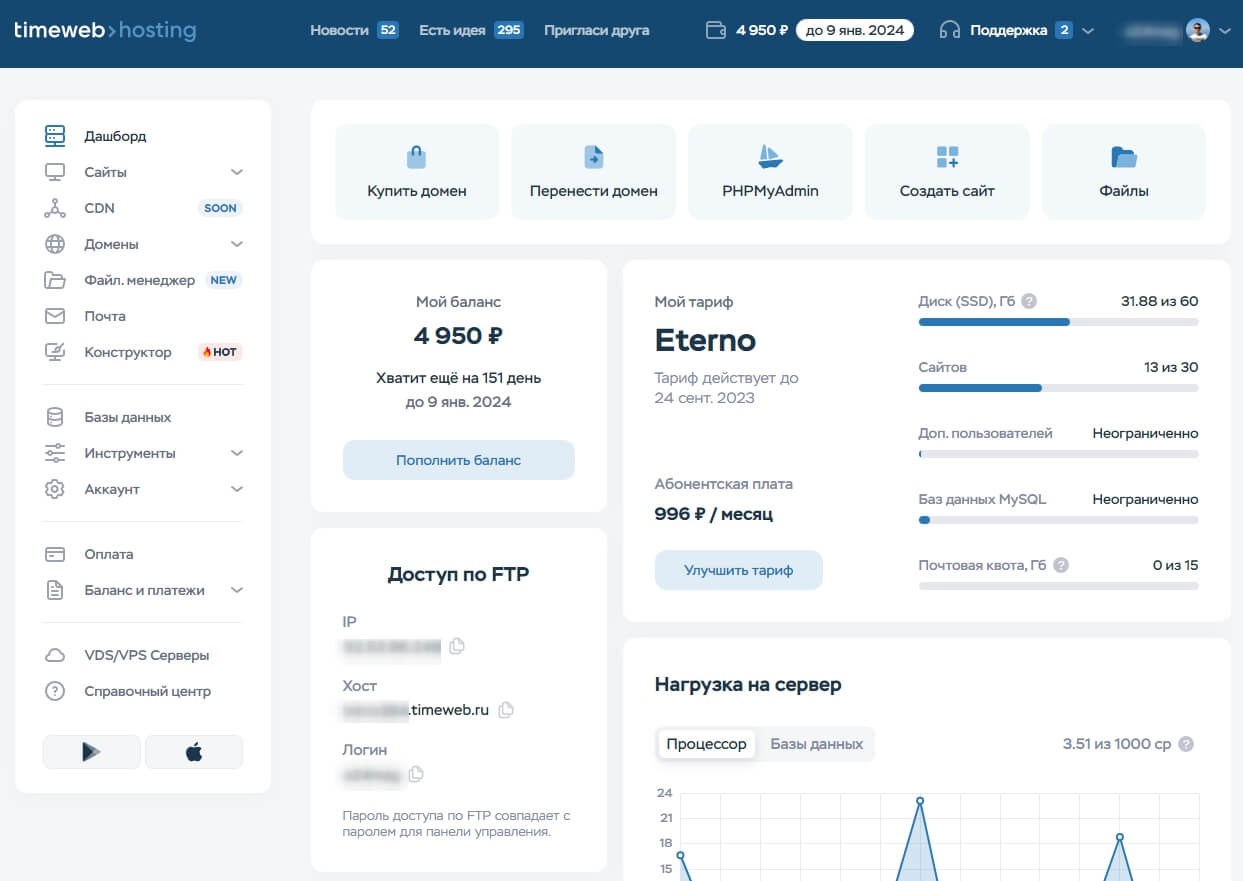Click the 996 ₽ / месяц fee text
The height and width of the screenshot is (881, 1243).
pyautogui.click(x=713, y=514)
